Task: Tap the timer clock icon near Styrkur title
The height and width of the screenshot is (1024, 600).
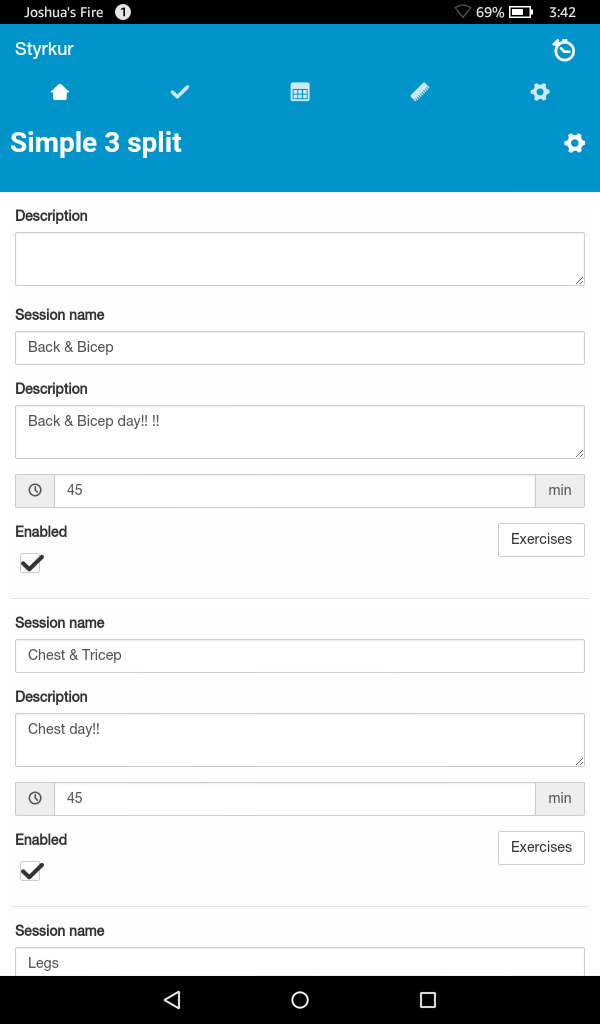Action: pyautogui.click(x=564, y=50)
